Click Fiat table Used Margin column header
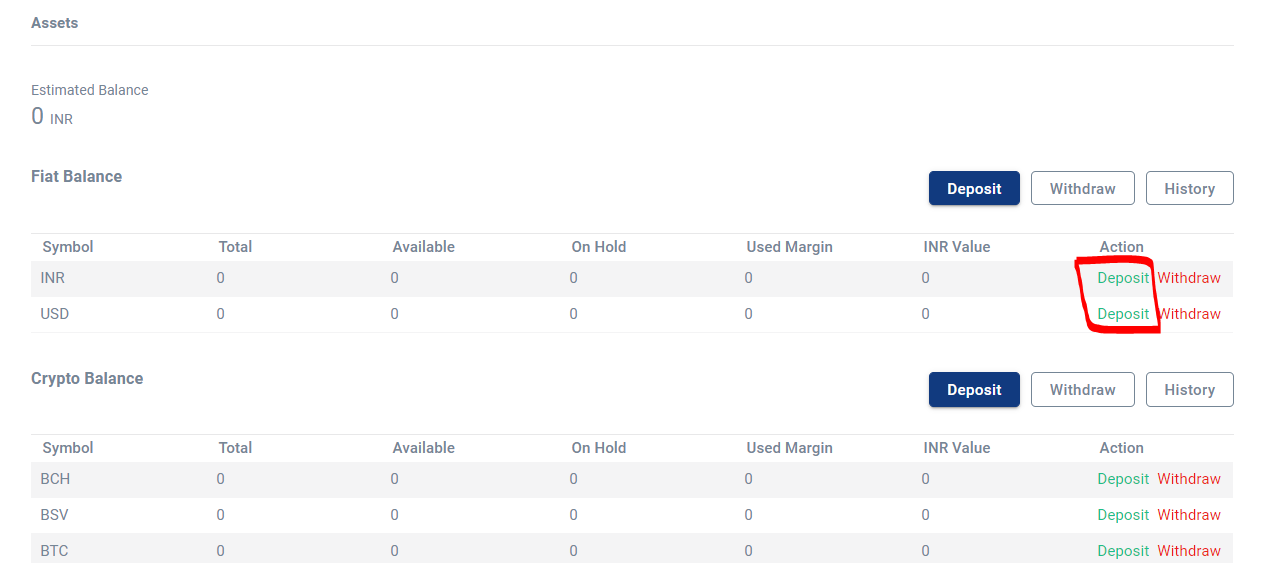The image size is (1268, 563). (x=790, y=247)
